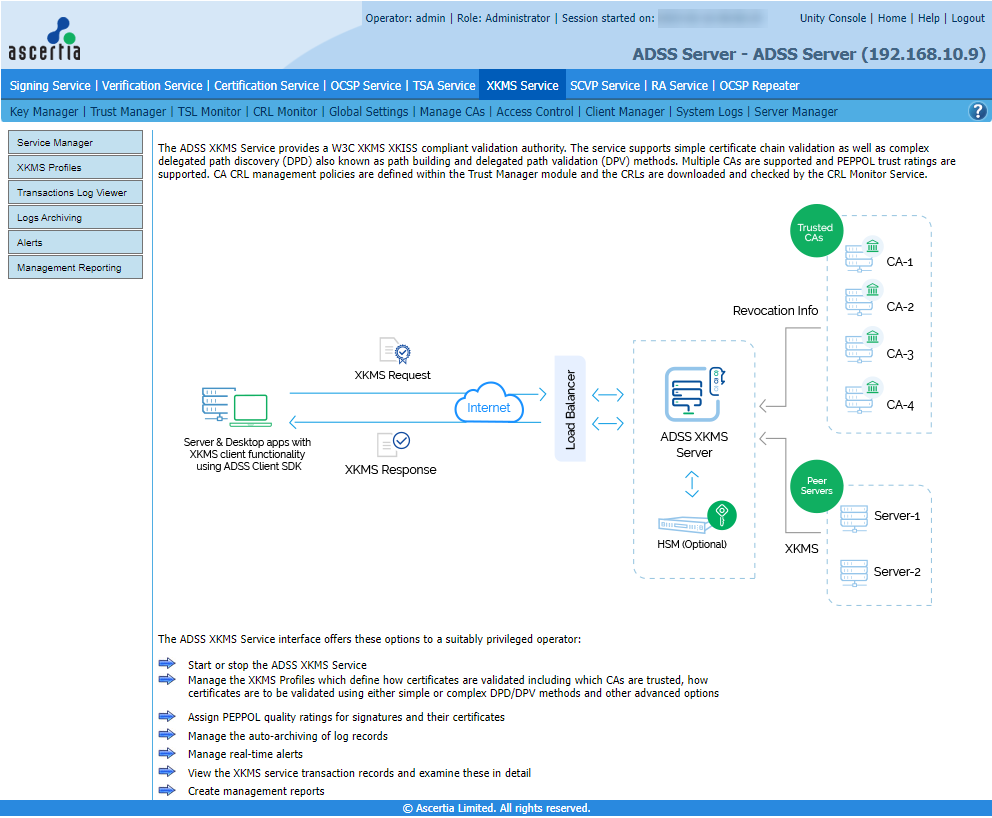Click the XKMS Request document icon
Viewport: 992px width, 818px height.
[394, 352]
